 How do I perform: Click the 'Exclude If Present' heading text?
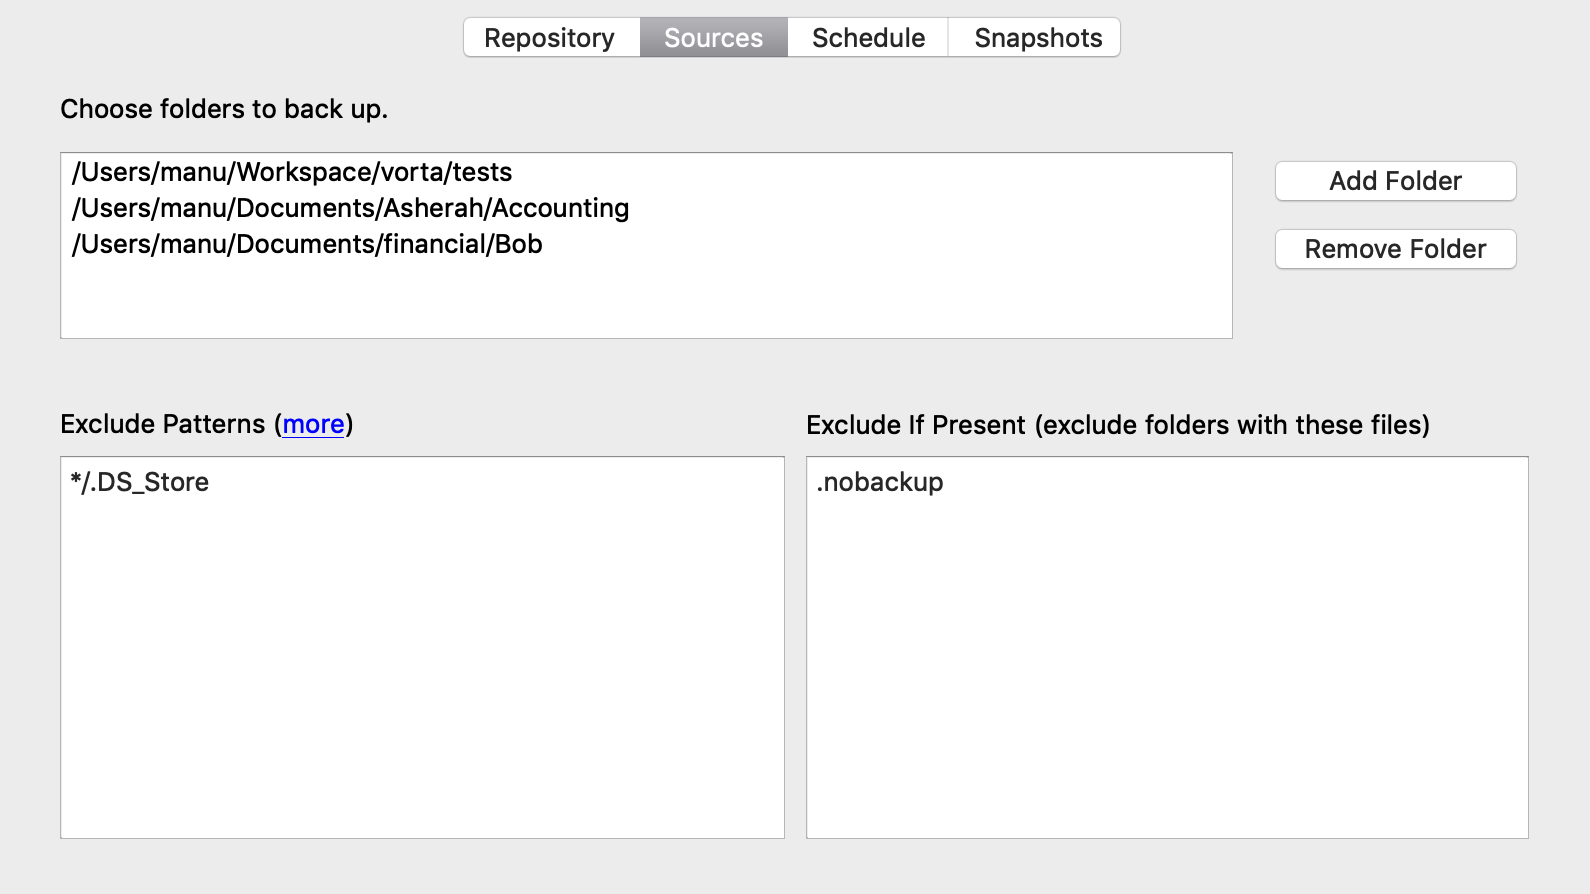click(916, 425)
